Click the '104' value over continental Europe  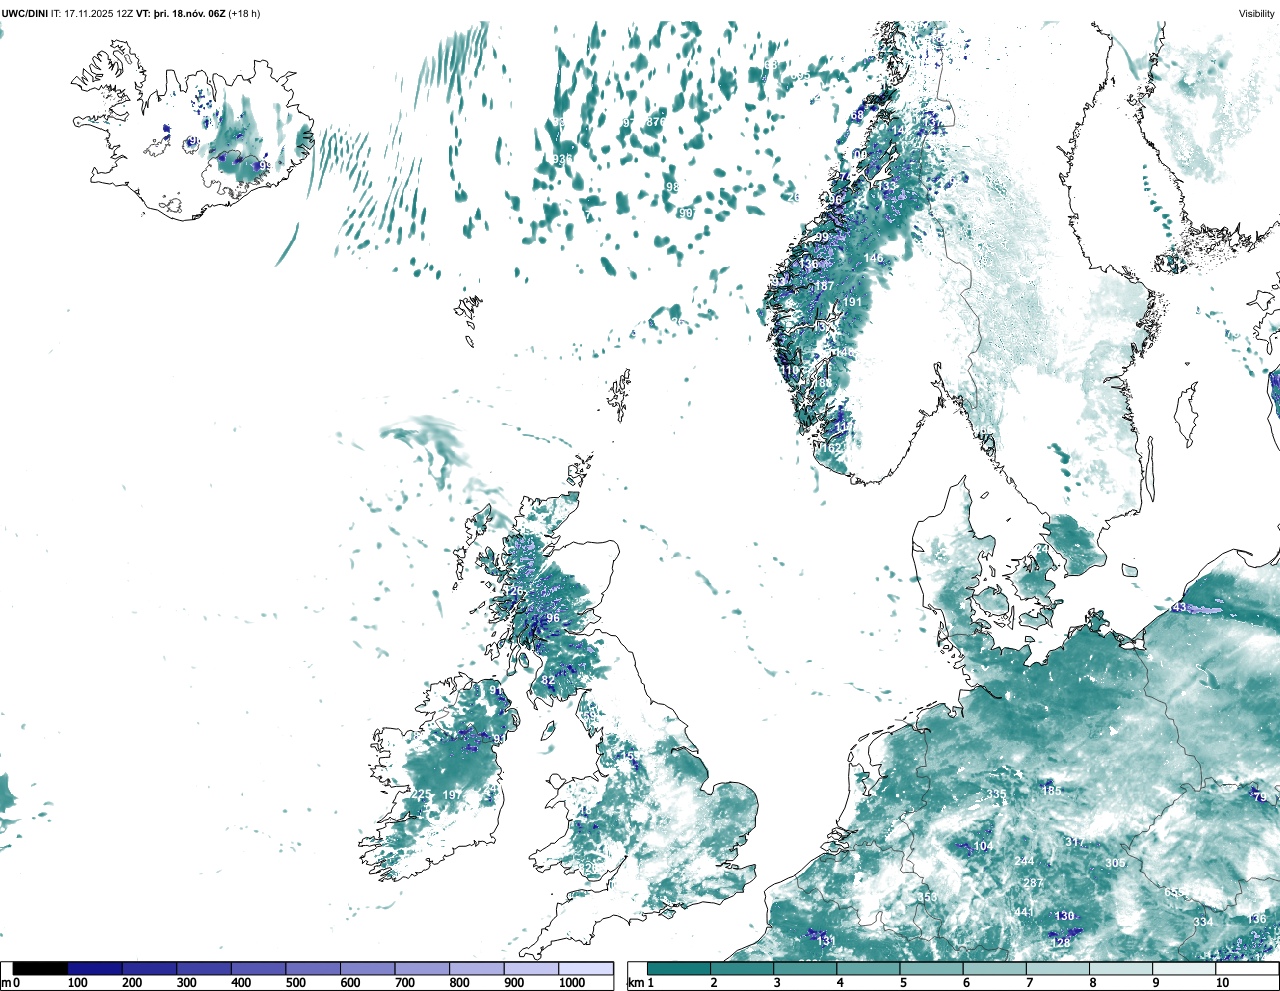pyautogui.click(x=983, y=847)
